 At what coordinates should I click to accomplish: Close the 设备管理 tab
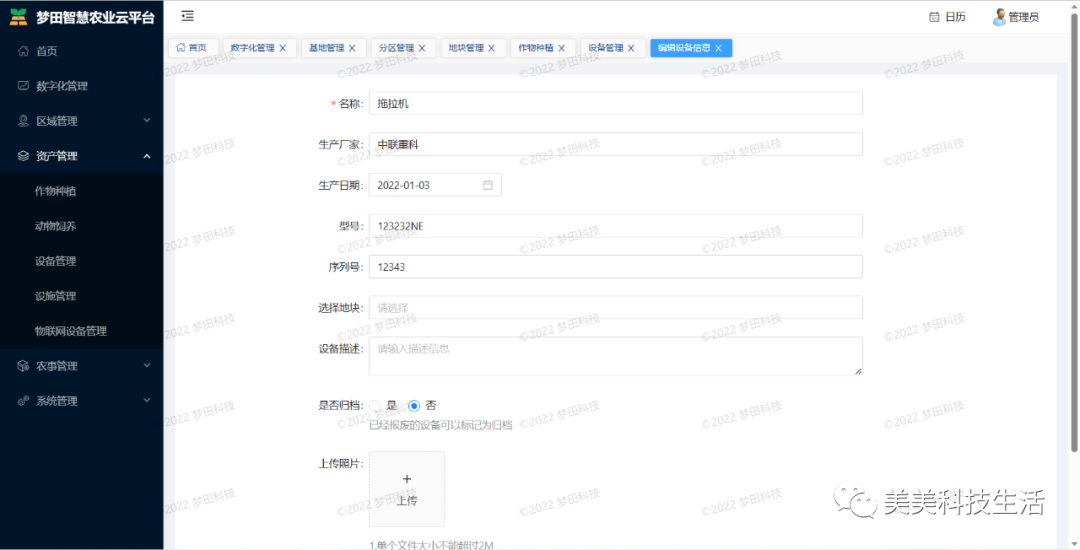(x=631, y=48)
